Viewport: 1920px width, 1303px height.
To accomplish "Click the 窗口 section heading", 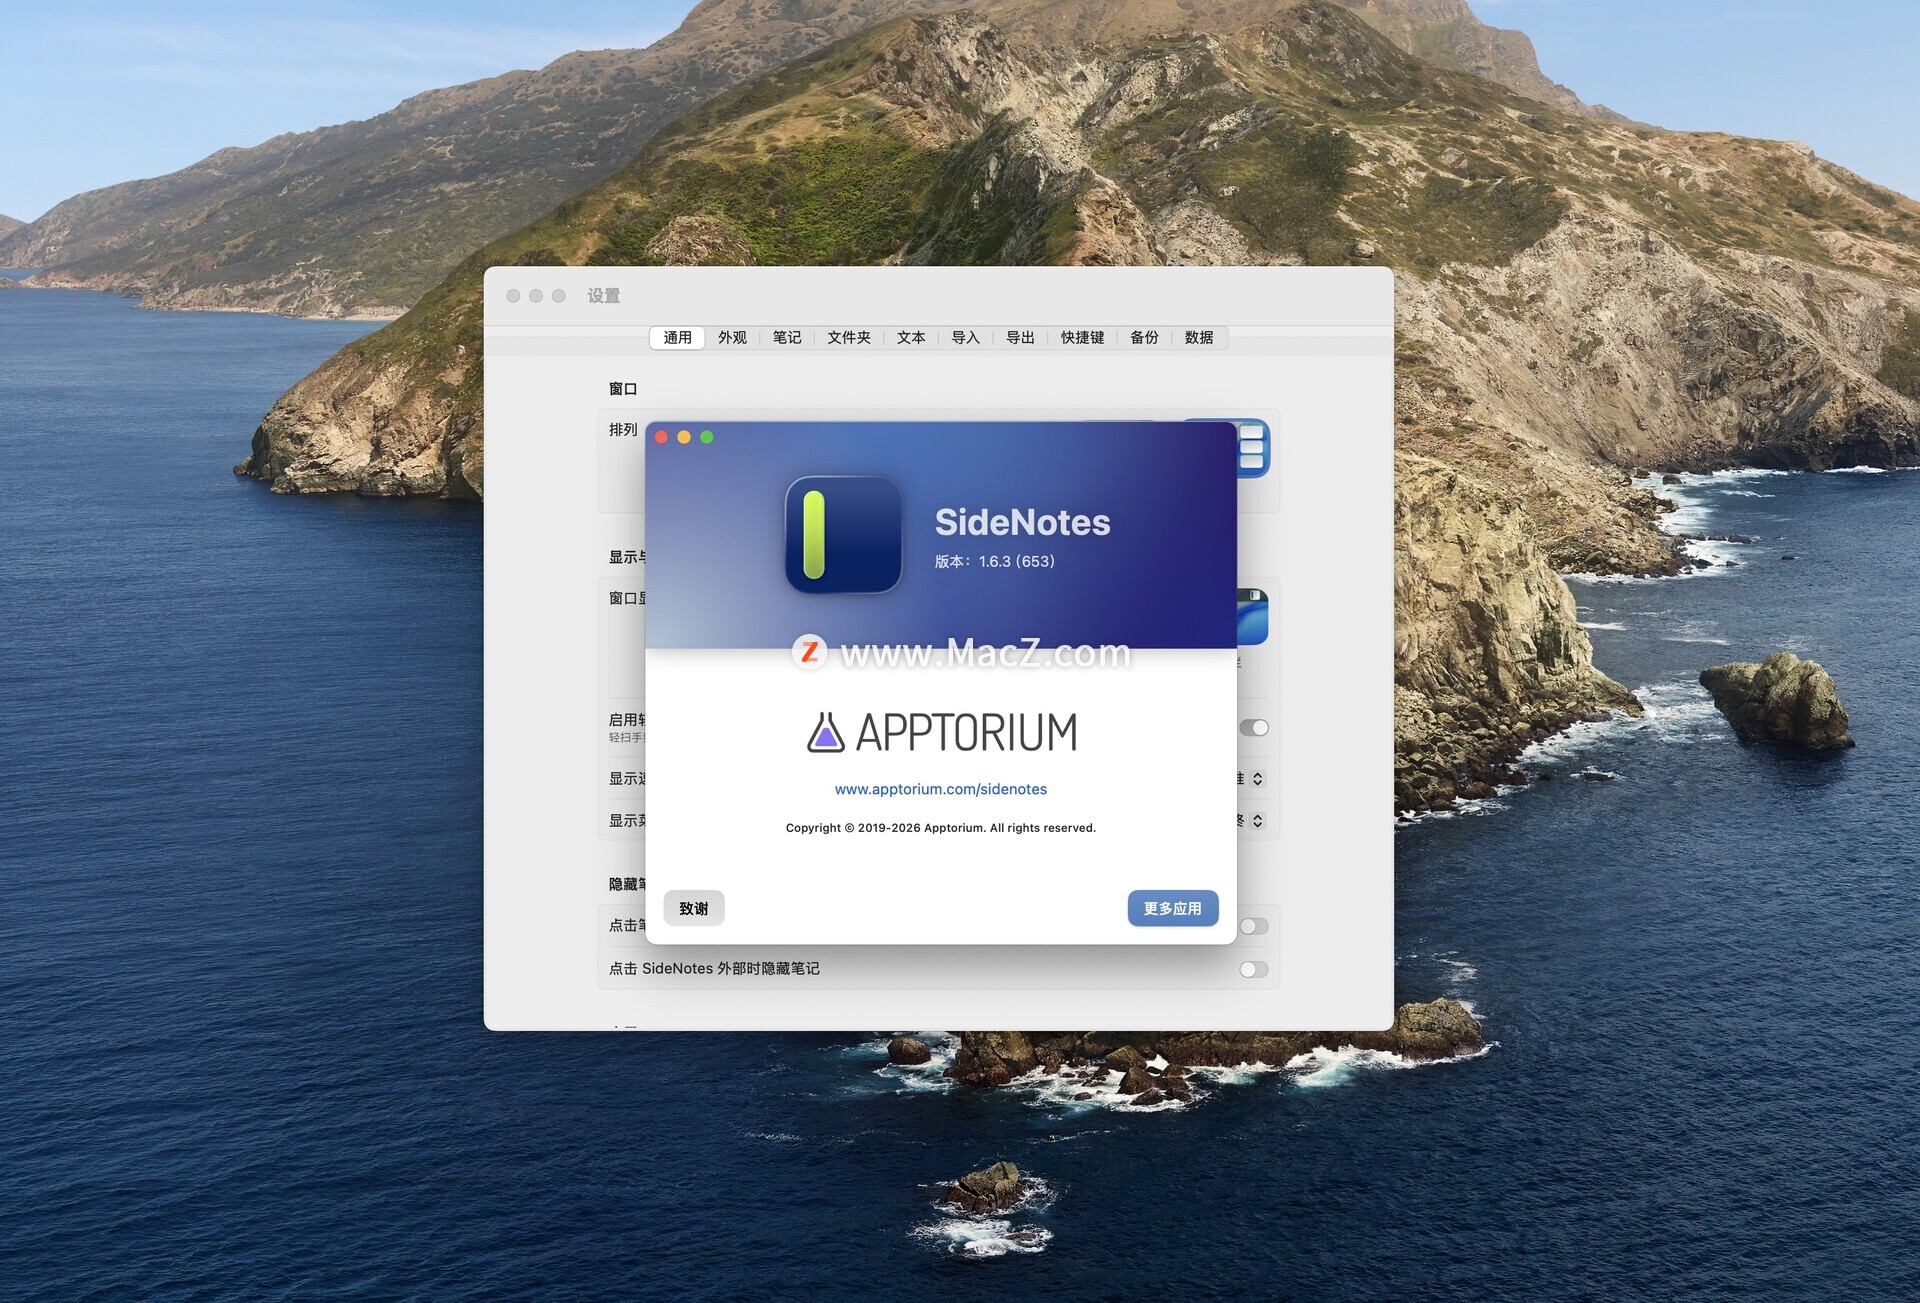I will (x=623, y=389).
